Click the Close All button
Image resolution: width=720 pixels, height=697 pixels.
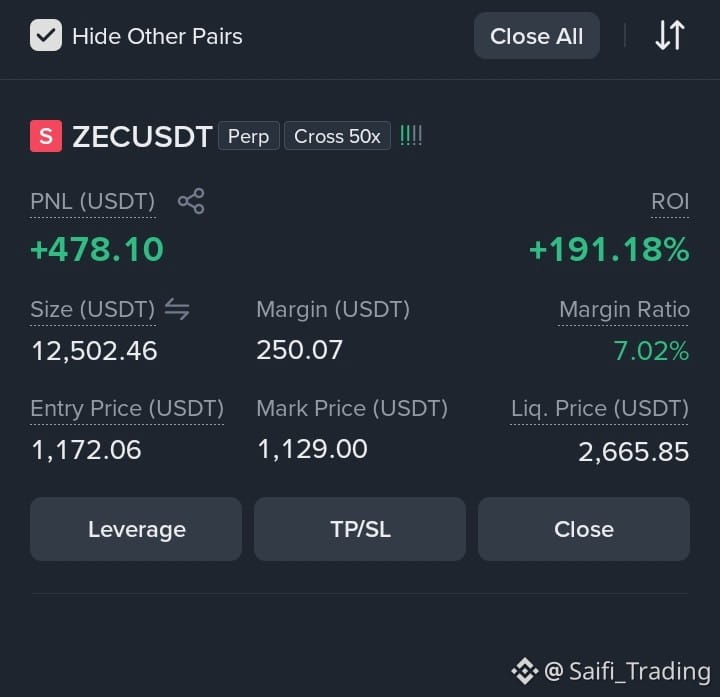coord(536,36)
